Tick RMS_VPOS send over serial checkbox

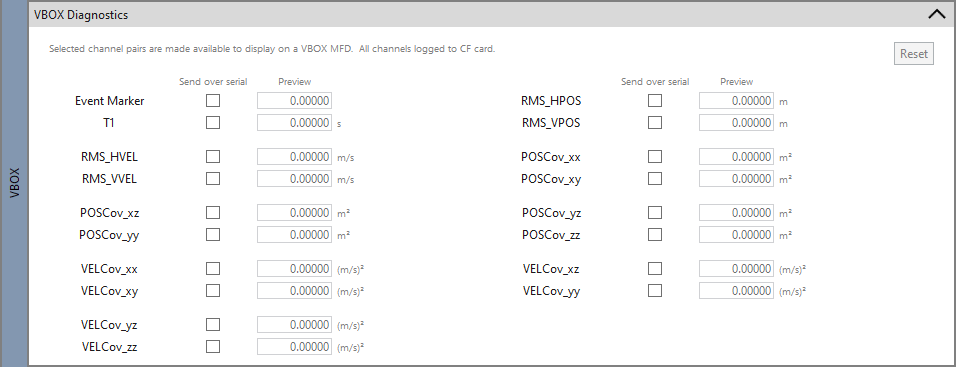(655, 123)
